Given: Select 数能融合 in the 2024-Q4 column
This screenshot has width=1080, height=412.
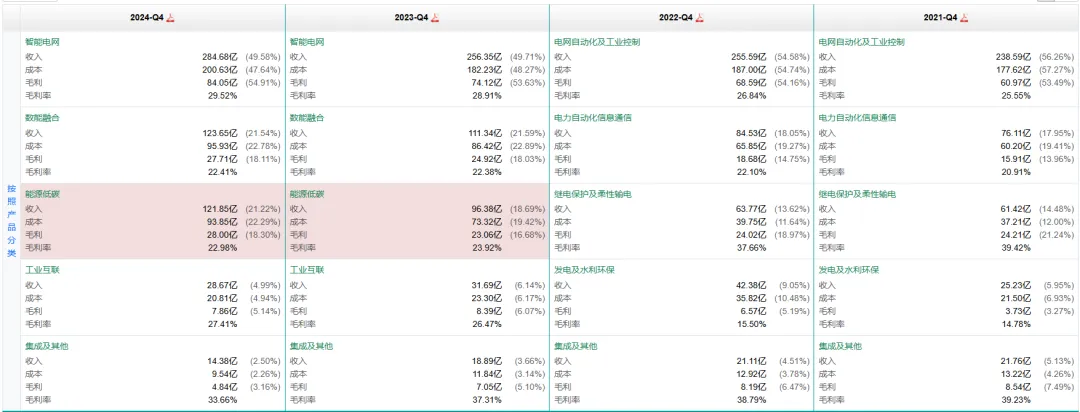Looking at the screenshot, I should [x=43, y=118].
